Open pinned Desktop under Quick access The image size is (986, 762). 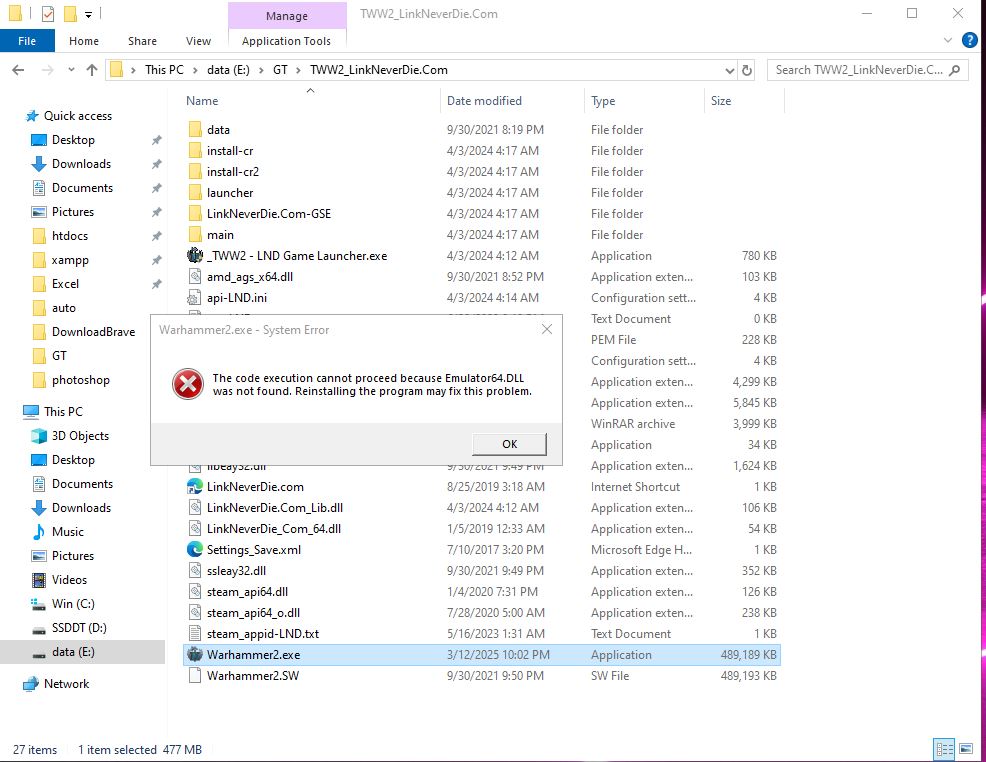[73, 140]
